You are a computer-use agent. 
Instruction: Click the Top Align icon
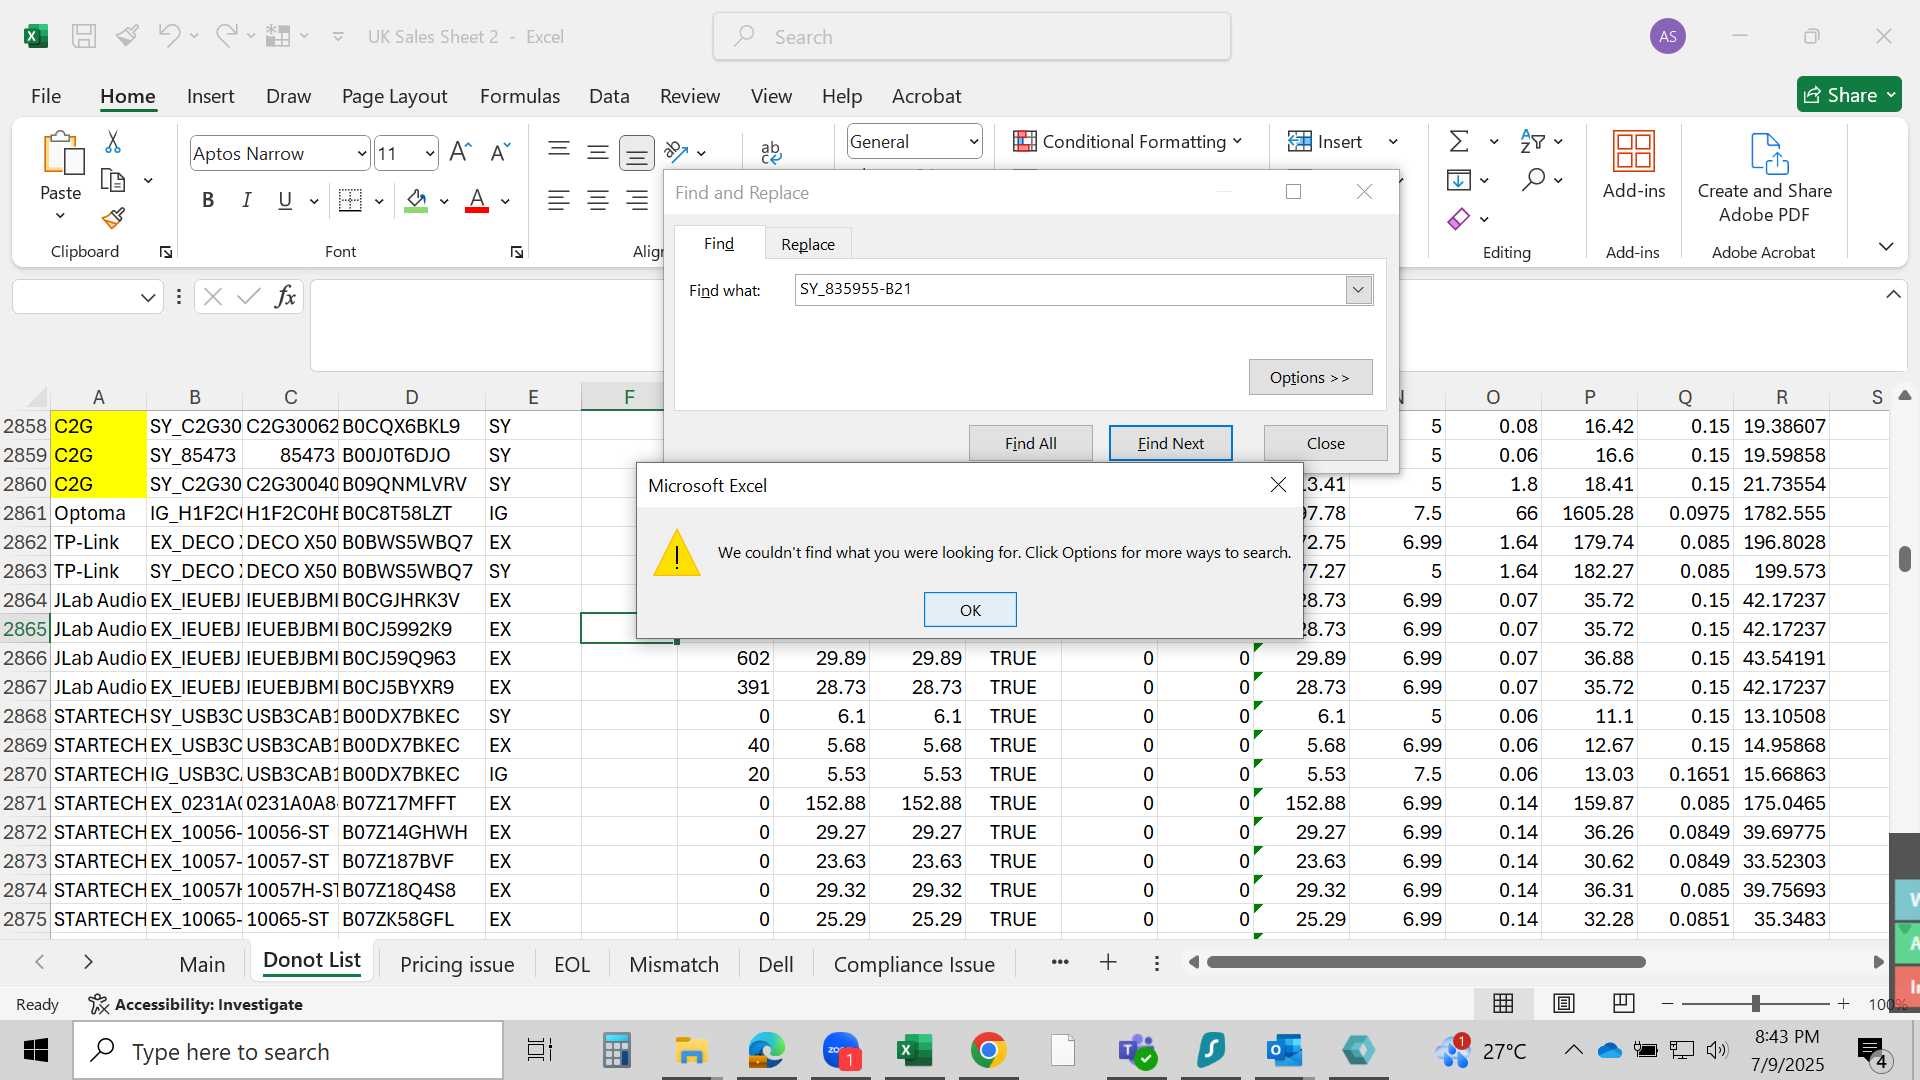click(x=559, y=151)
